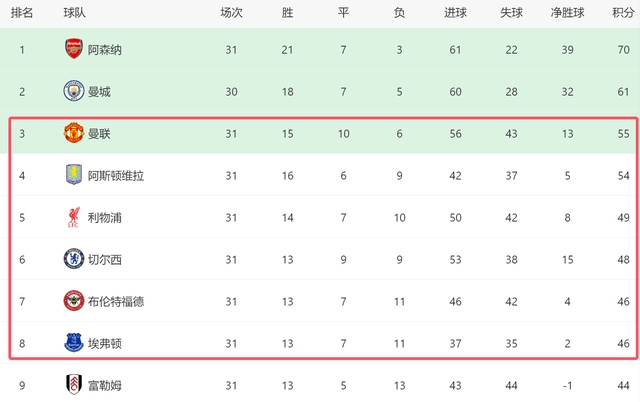The image size is (640, 402).
Task: Click the 进球 column header
Action: coord(455,13)
